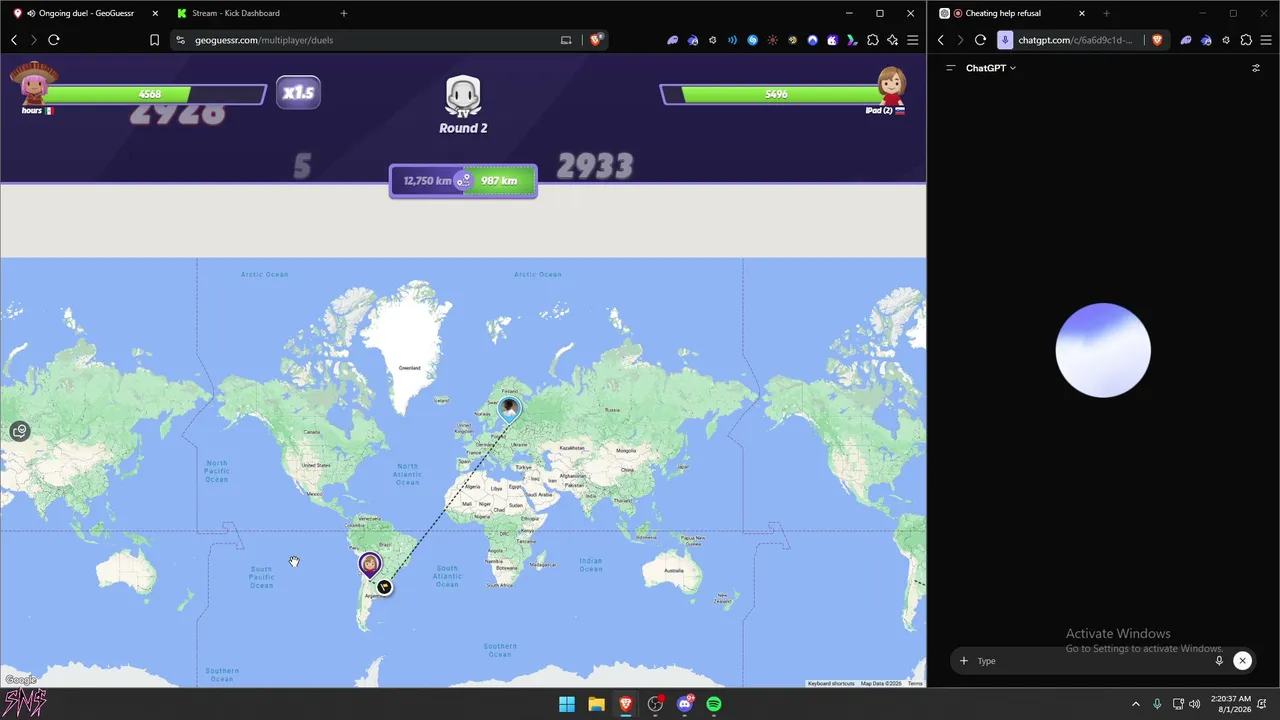Screen dimensions: 1280x720
Task: Click the ChatGPT voice orb
Action: tap(1103, 350)
